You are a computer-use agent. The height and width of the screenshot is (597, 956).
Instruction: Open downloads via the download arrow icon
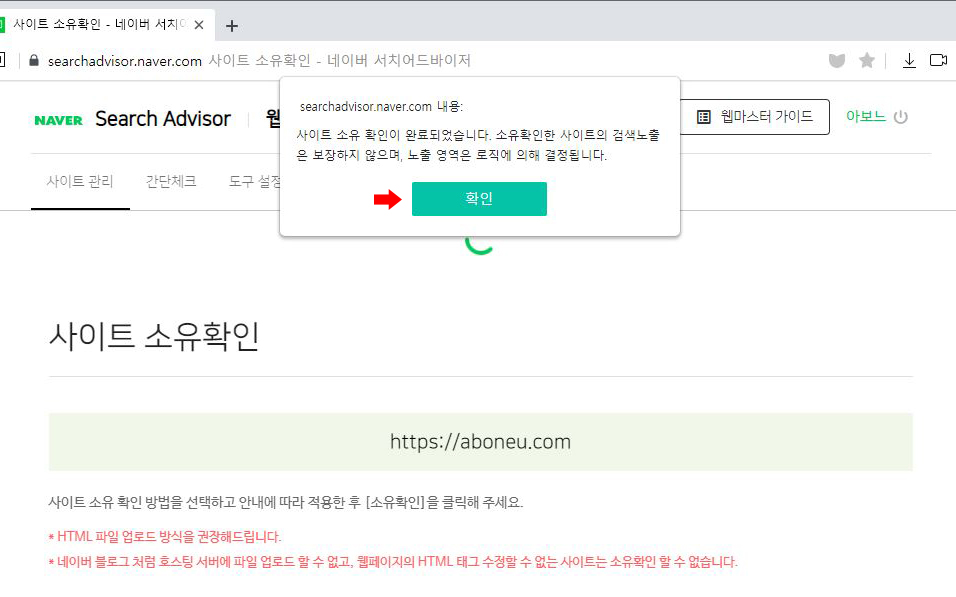pos(909,60)
